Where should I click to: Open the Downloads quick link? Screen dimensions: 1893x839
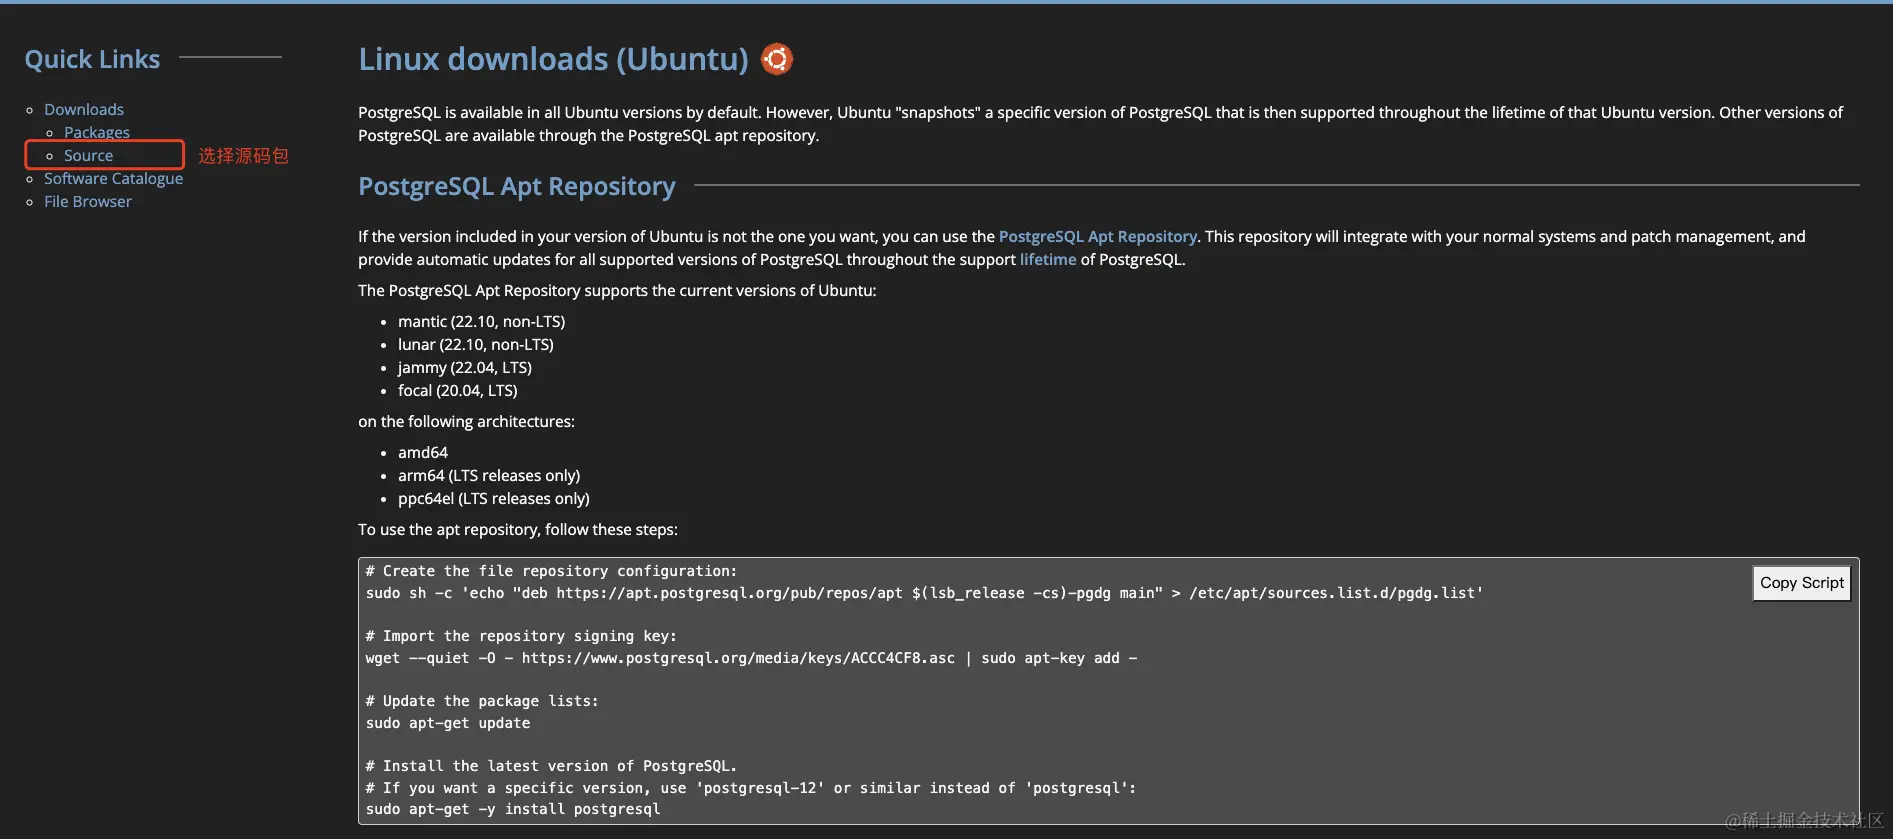[x=84, y=109]
